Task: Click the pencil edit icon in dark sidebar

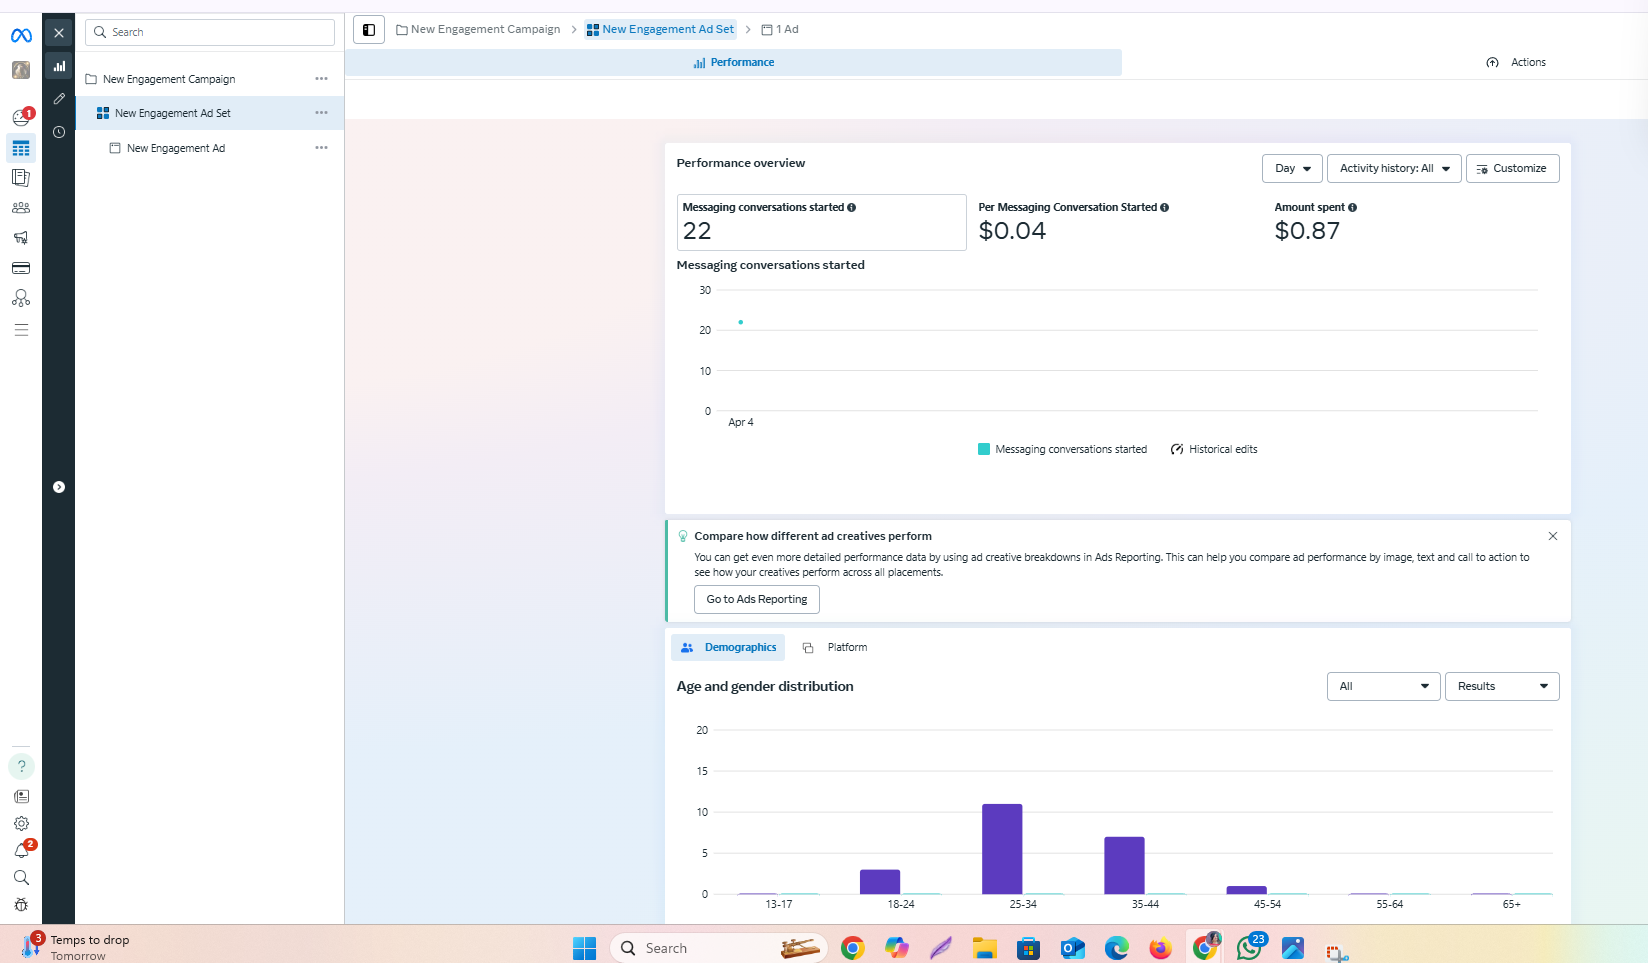Action: 59,99
